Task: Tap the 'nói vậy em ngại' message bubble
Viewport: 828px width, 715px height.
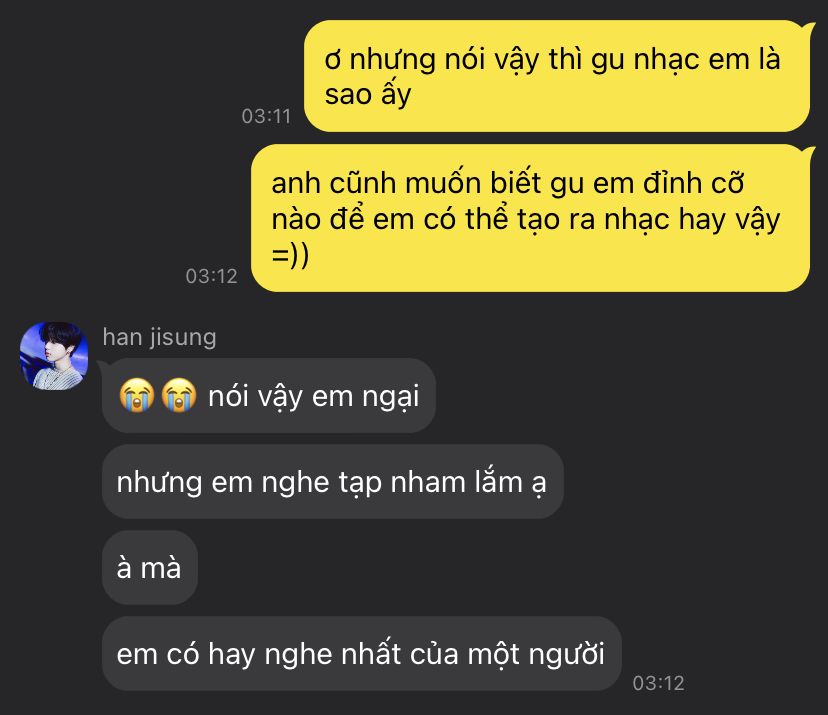Action: click(x=269, y=396)
